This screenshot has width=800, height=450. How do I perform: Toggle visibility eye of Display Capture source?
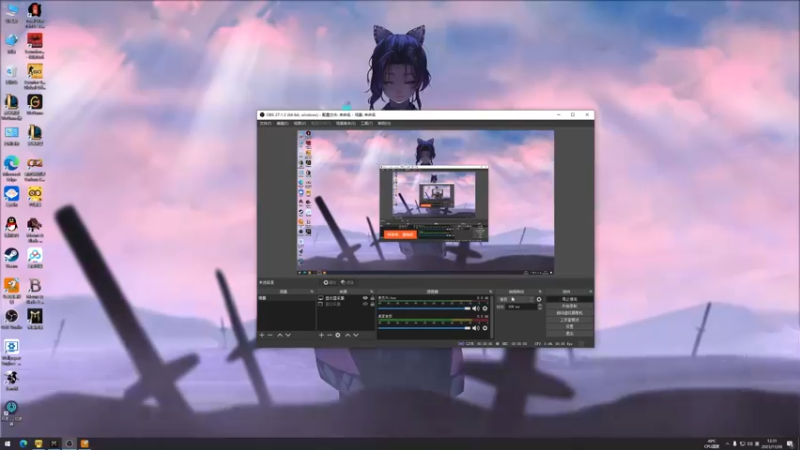pyautogui.click(x=365, y=298)
